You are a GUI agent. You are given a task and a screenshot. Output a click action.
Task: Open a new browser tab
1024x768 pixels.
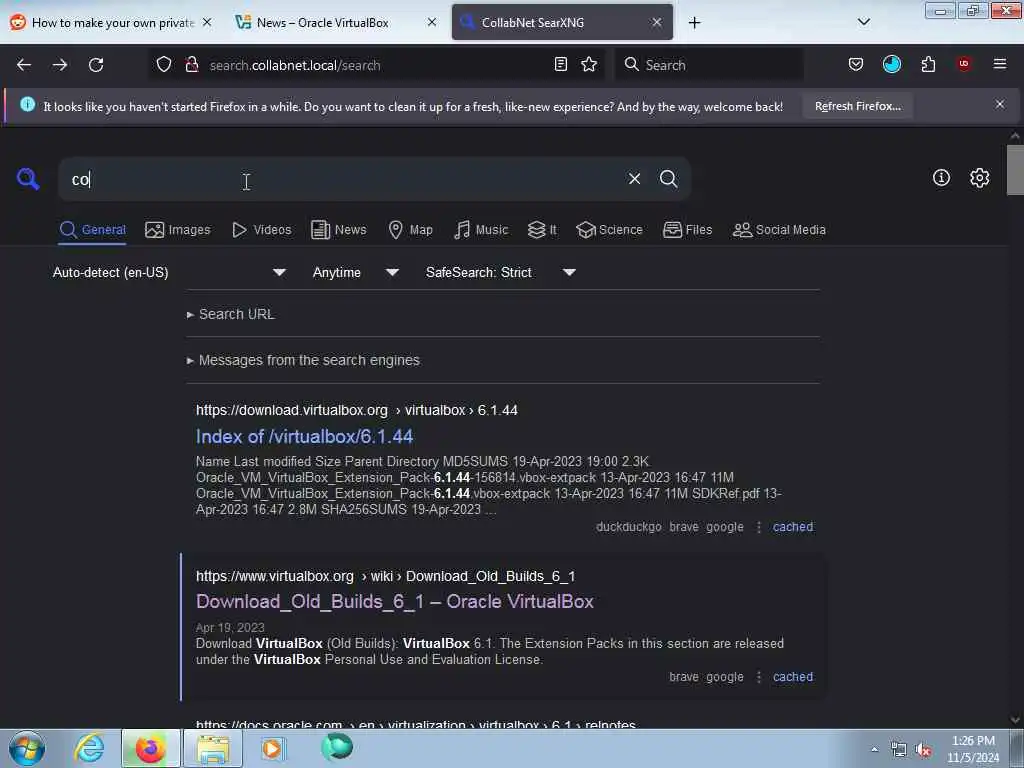pyautogui.click(x=694, y=23)
